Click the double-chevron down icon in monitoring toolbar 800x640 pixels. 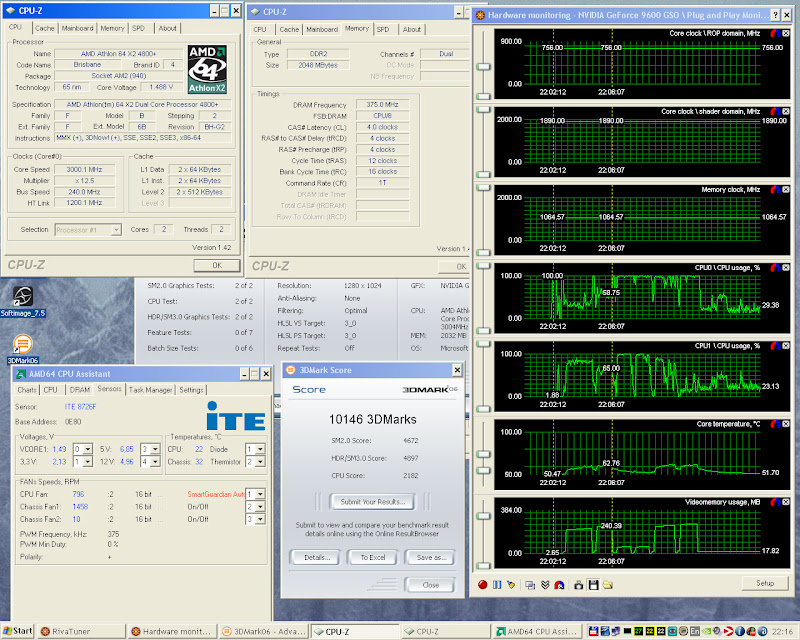[x=545, y=585]
